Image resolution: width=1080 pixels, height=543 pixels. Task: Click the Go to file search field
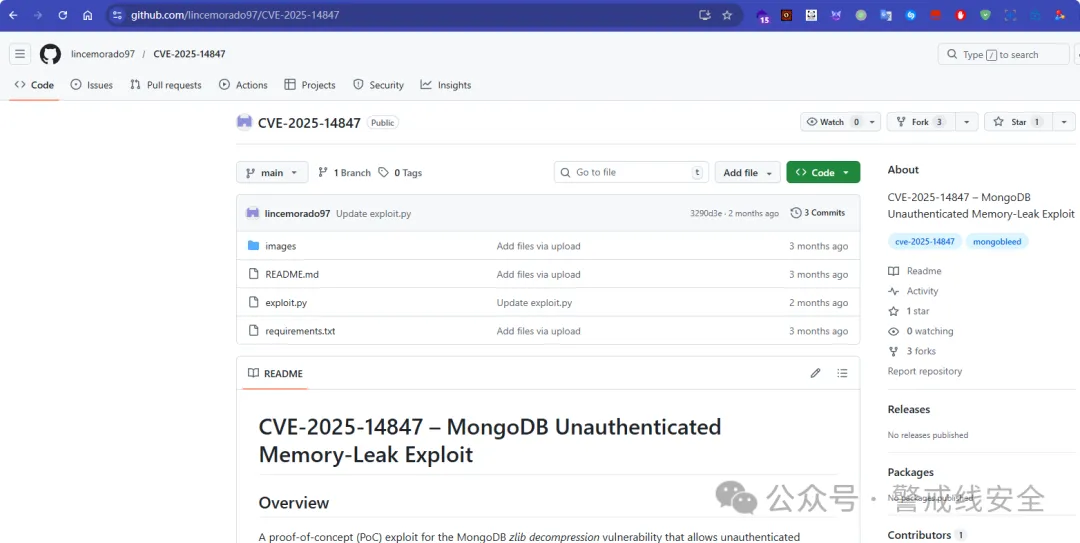(x=631, y=172)
